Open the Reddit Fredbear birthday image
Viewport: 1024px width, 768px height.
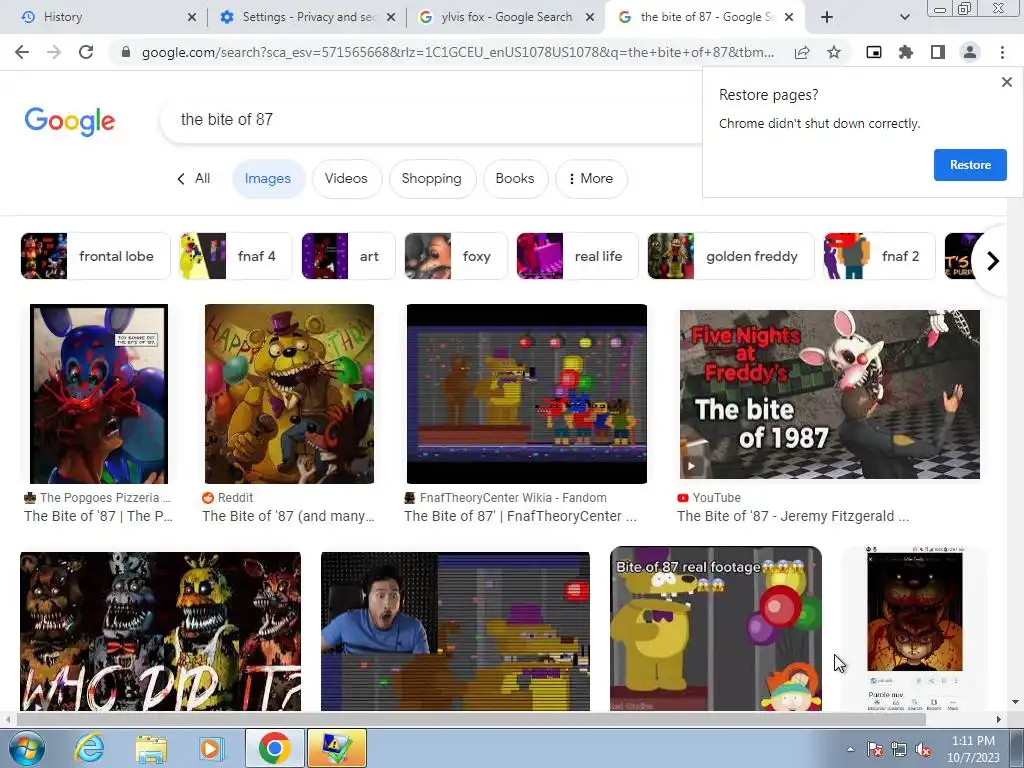coord(289,394)
